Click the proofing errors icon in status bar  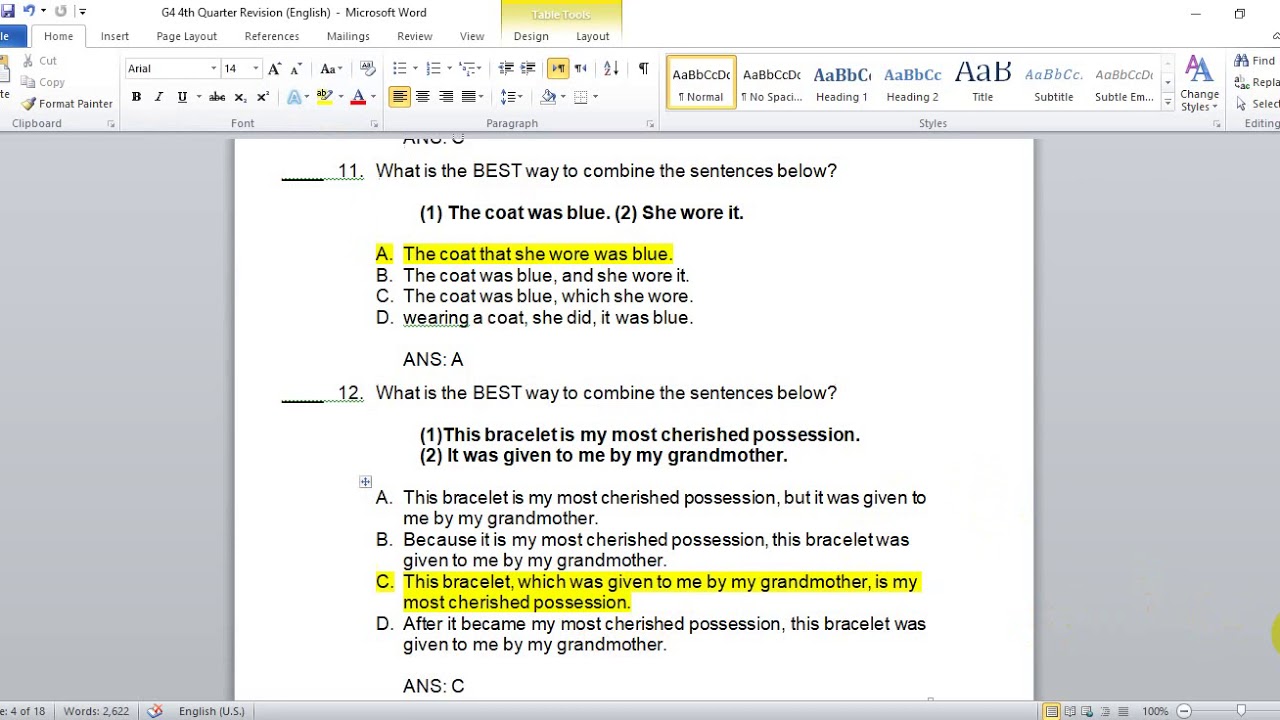155,711
